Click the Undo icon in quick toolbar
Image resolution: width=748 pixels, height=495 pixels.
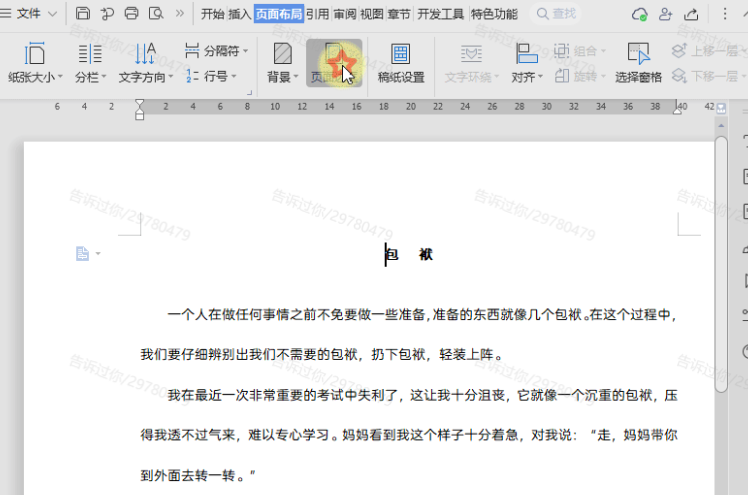(x=107, y=14)
